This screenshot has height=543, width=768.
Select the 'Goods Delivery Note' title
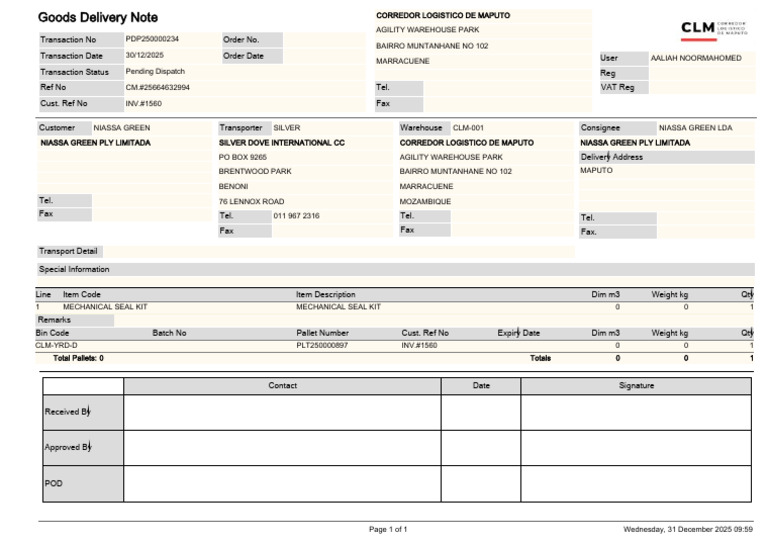coord(98,18)
